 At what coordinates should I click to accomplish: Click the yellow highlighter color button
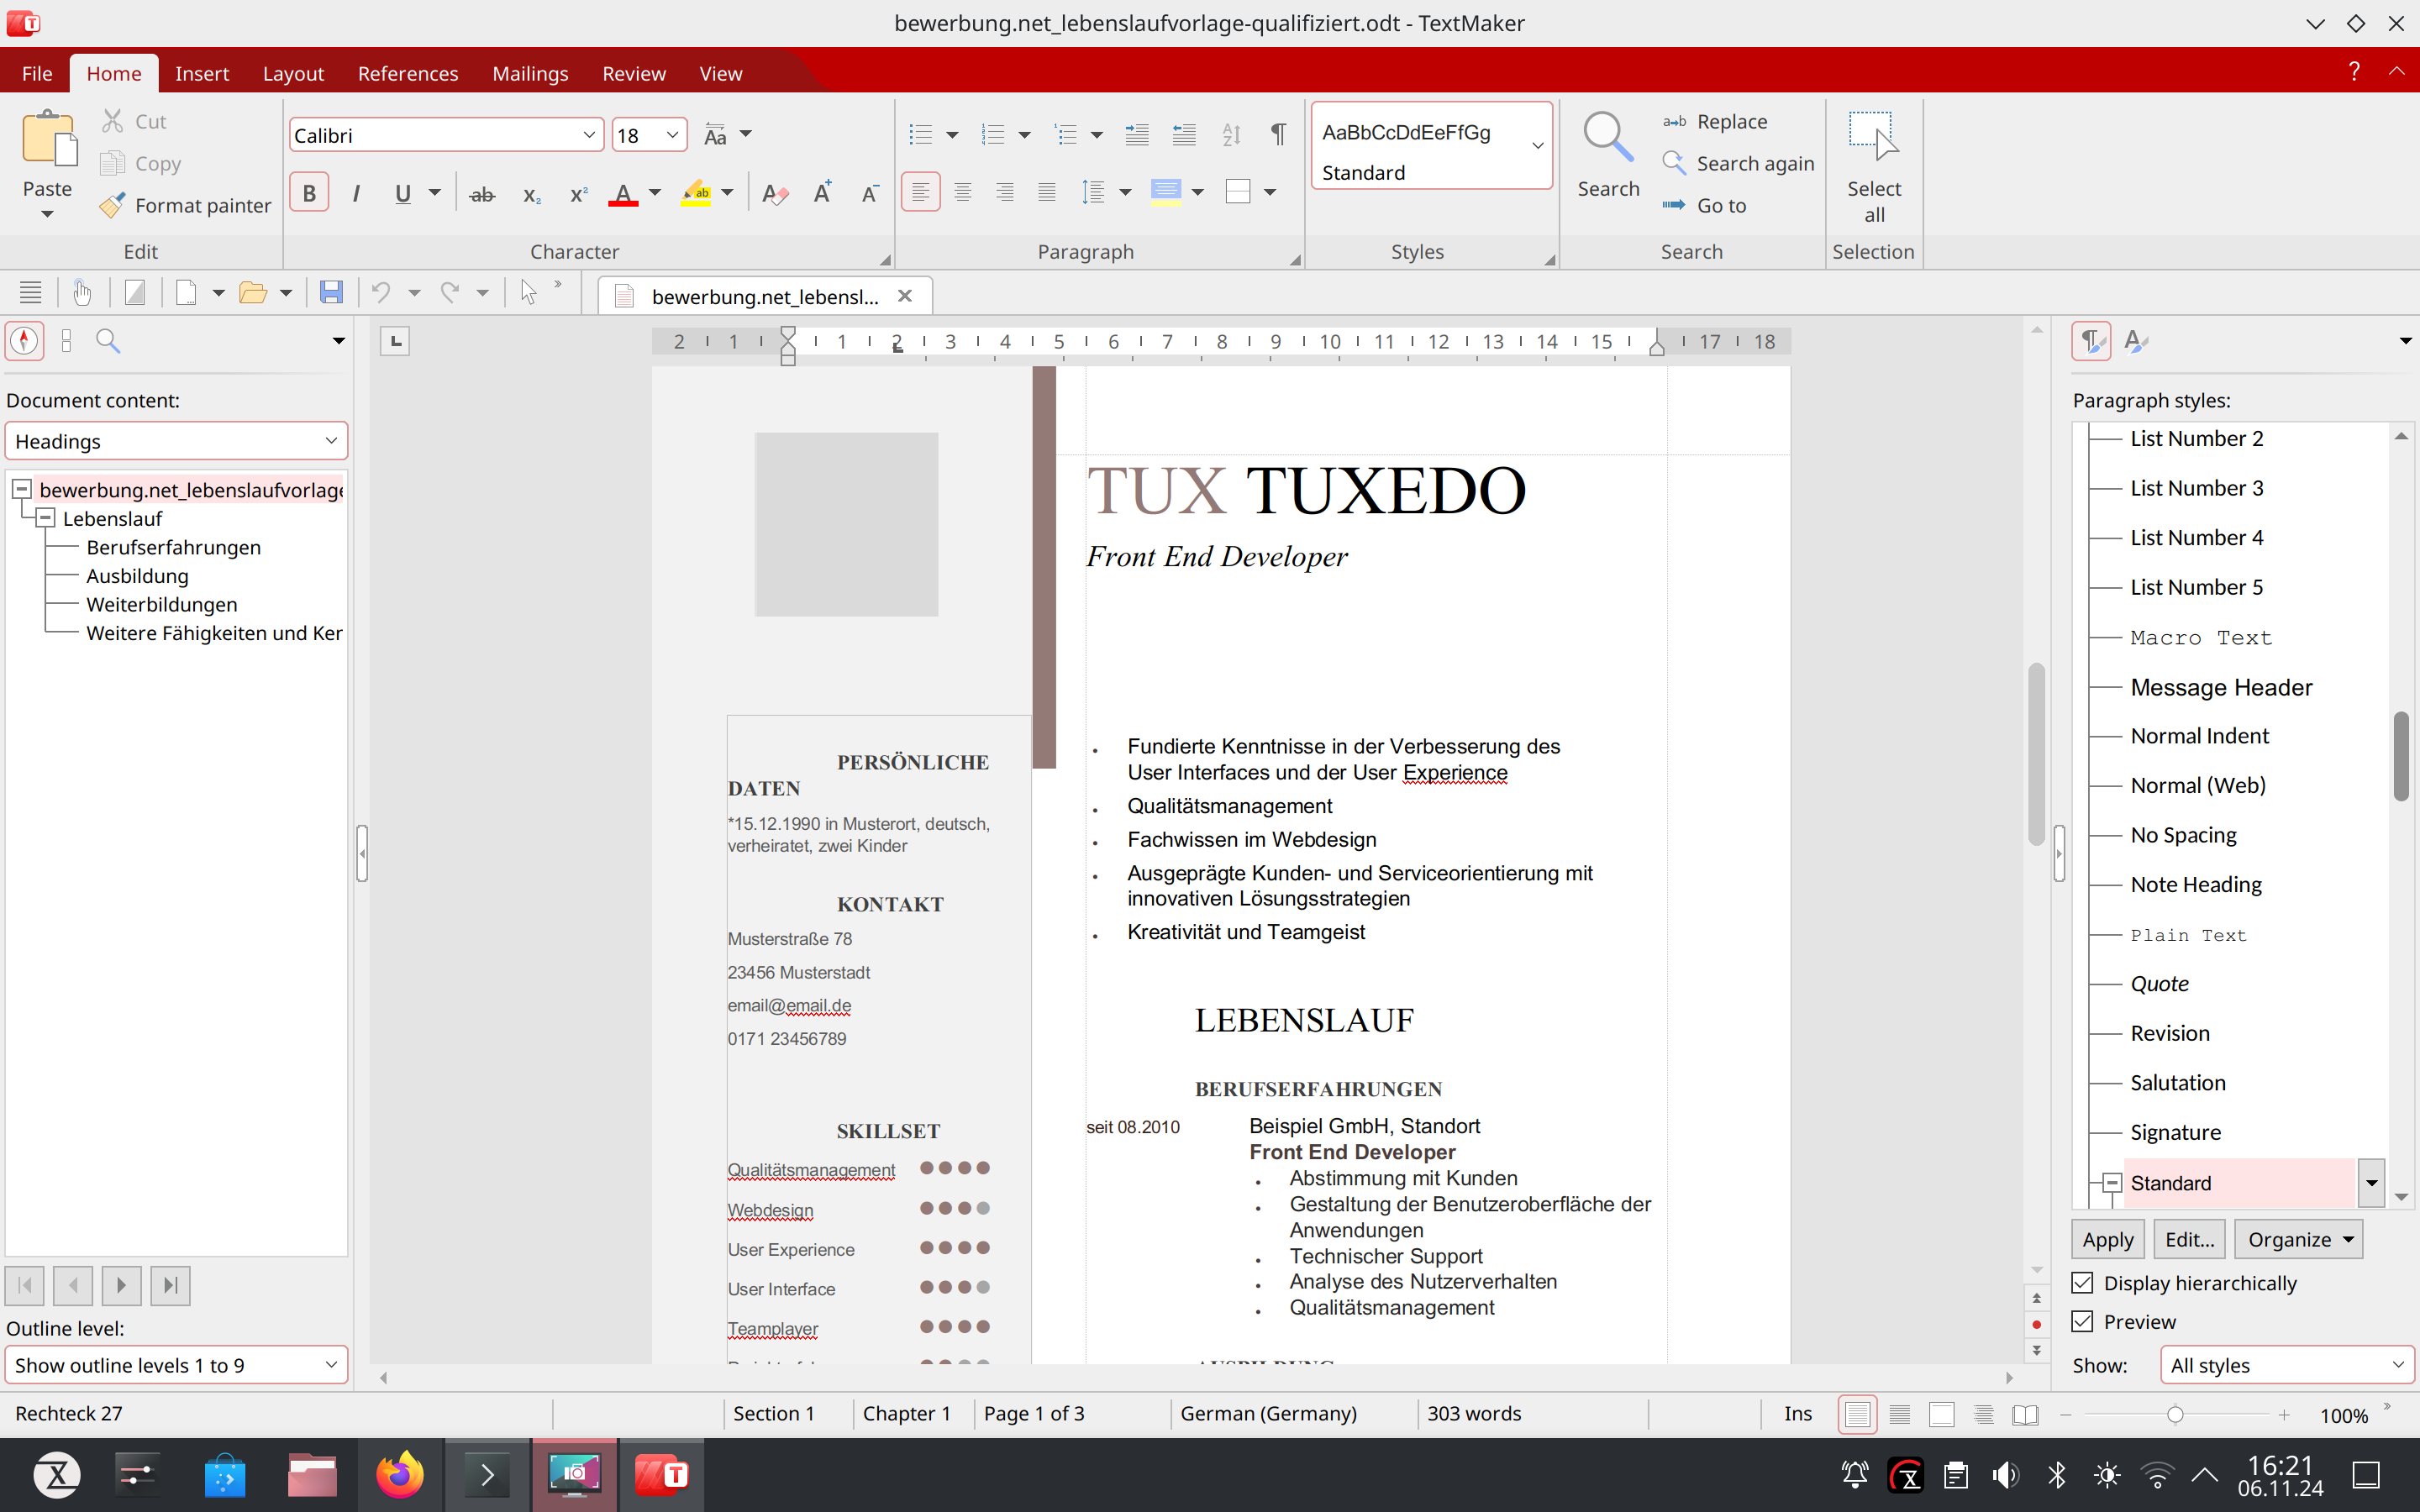696,193
